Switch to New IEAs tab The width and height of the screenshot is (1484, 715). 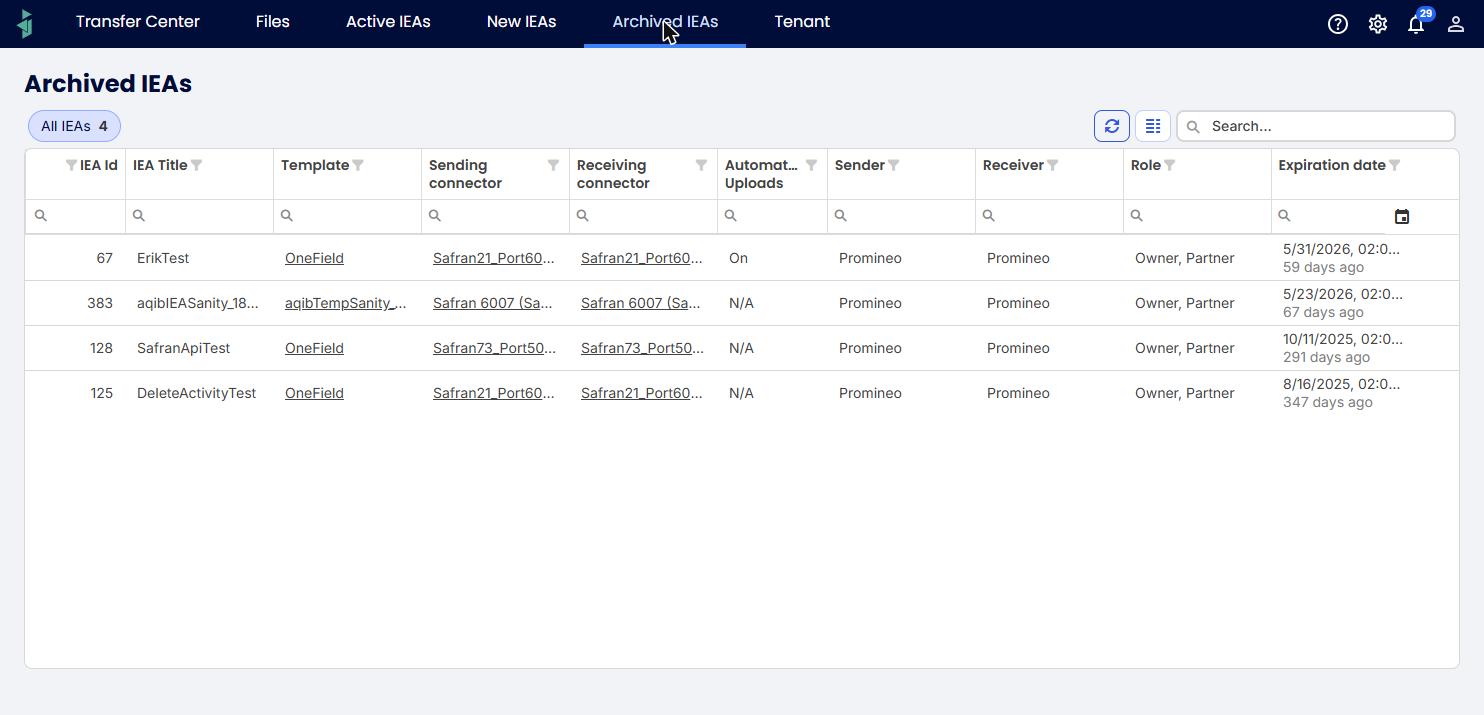pos(521,22)
